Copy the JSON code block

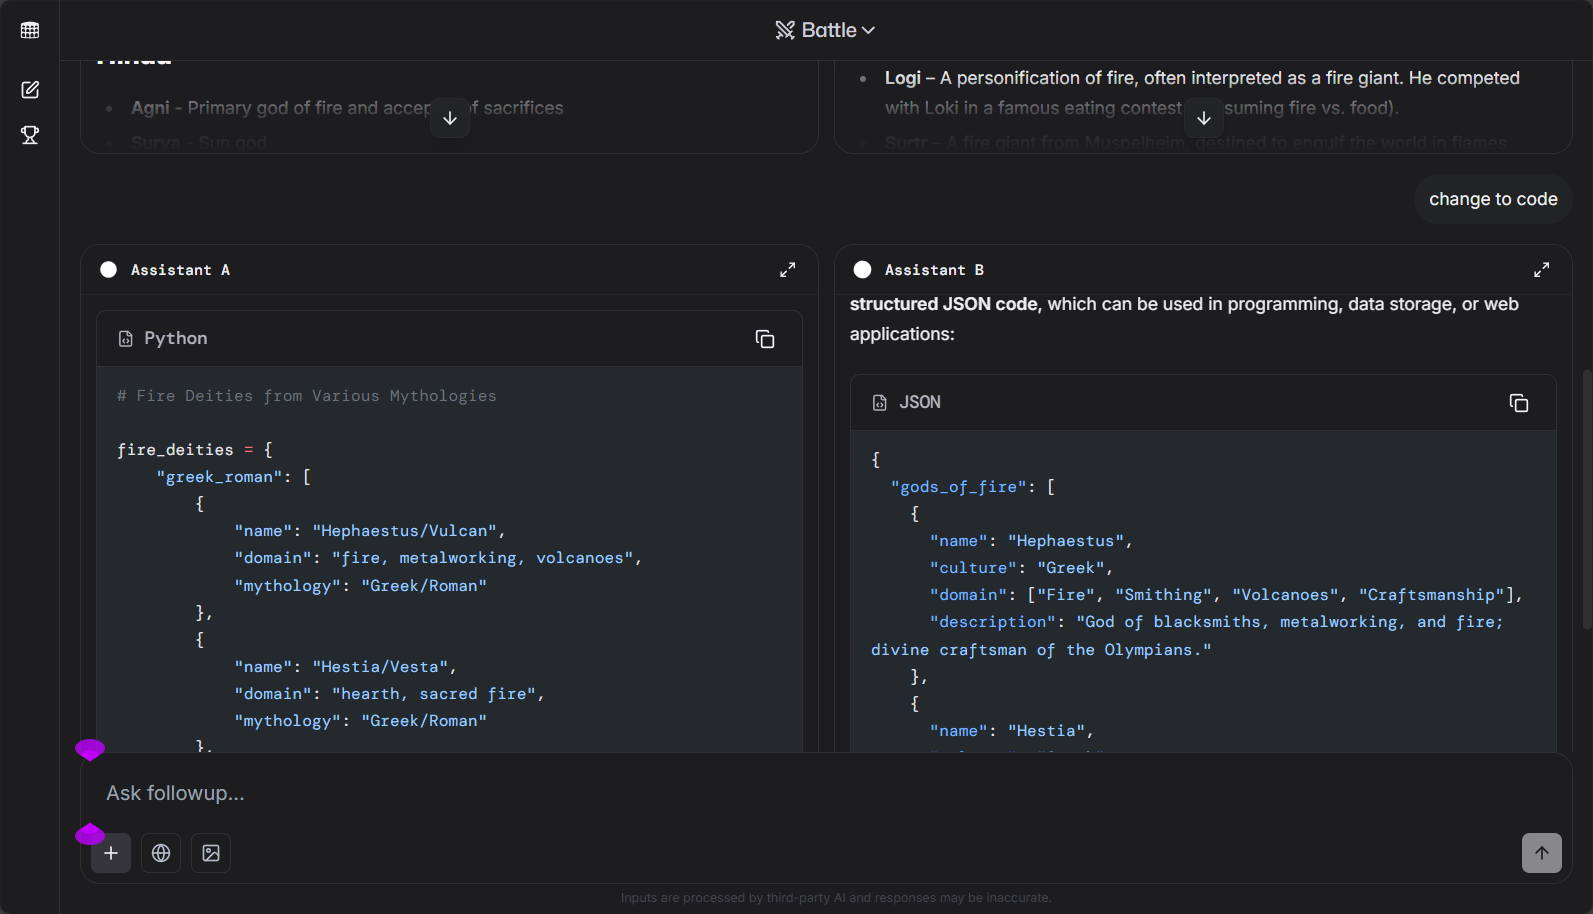(x=1519, y=403)
